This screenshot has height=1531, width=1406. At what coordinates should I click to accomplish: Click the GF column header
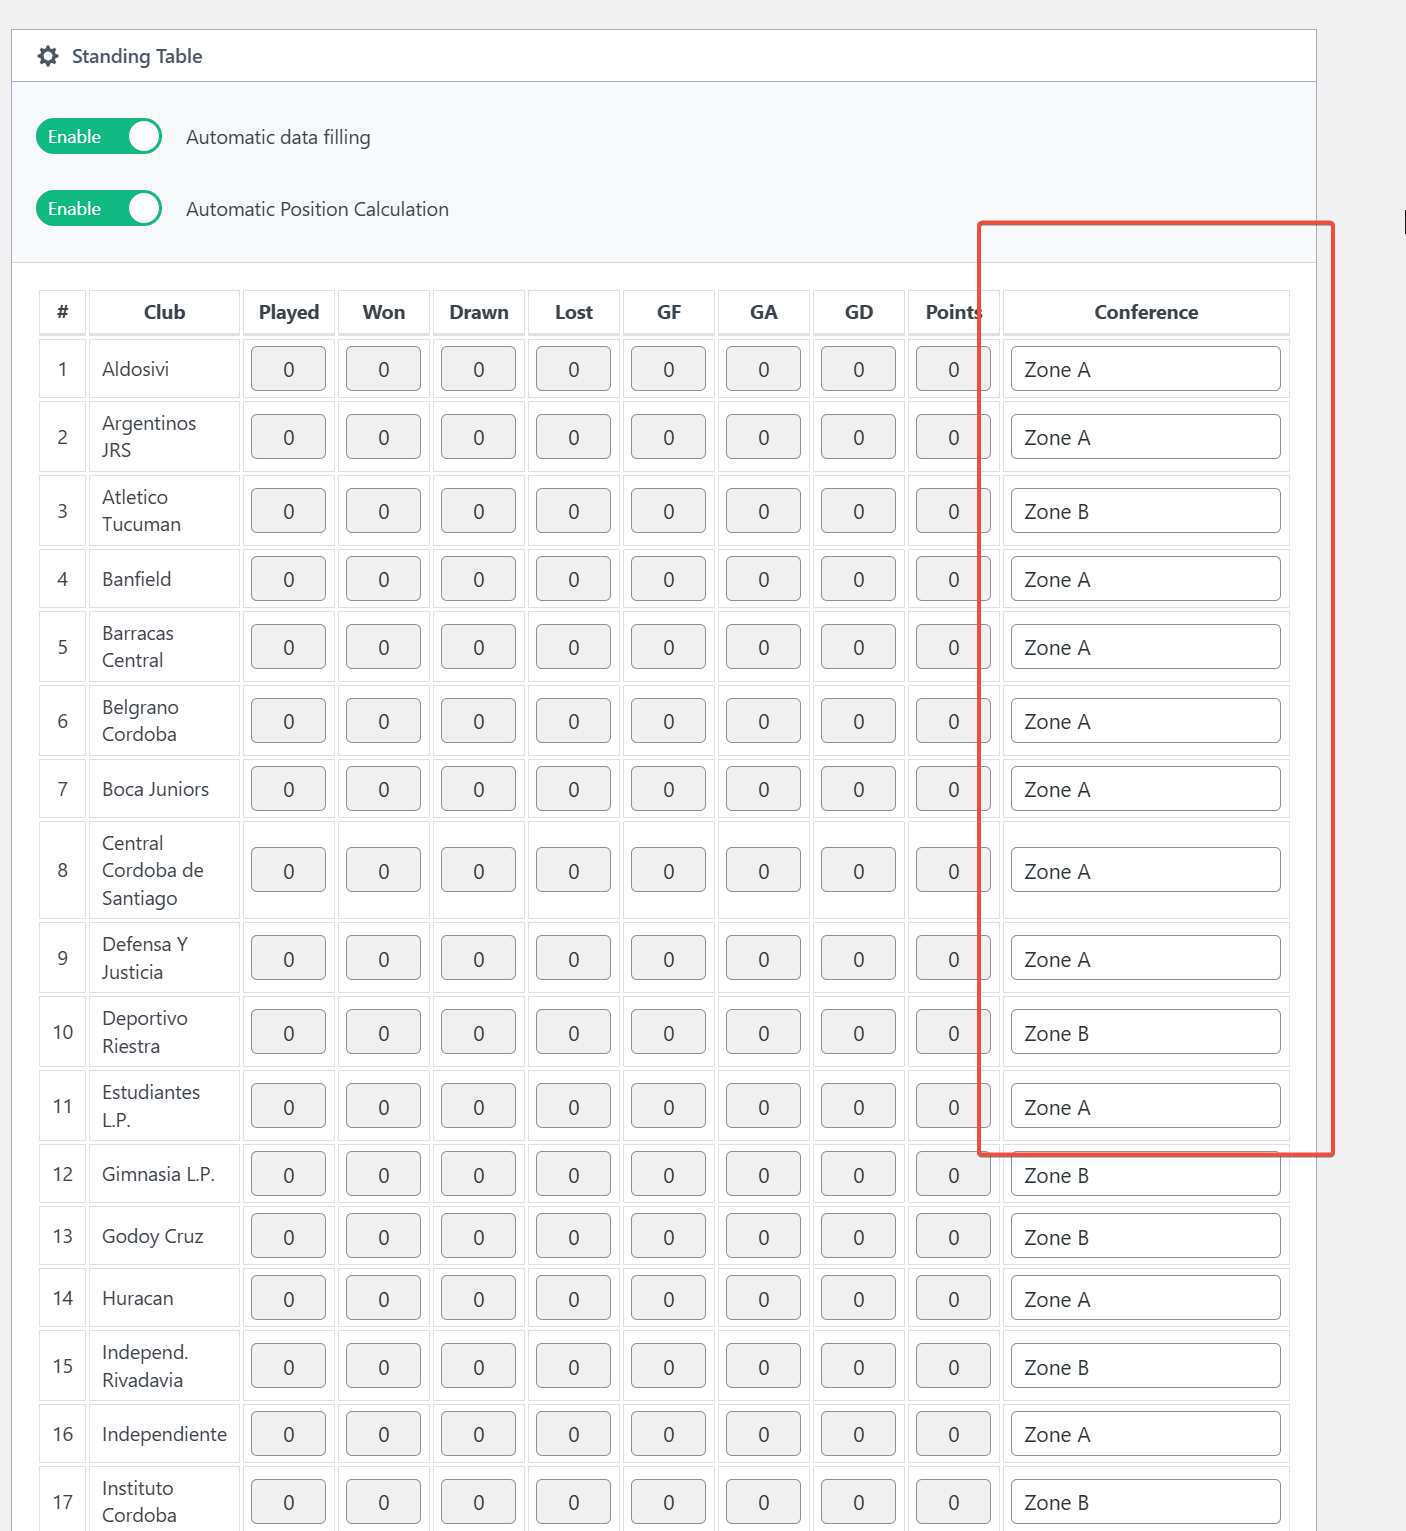669,312
